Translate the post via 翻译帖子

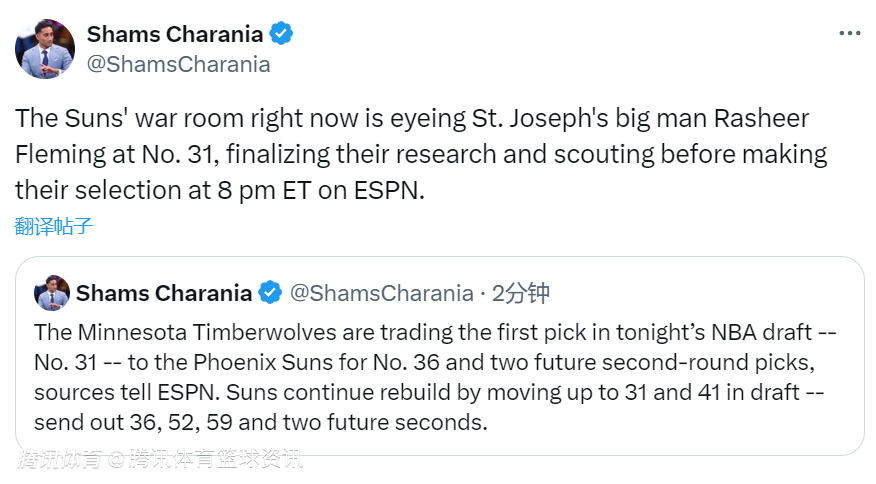click(x=54, y=226)
